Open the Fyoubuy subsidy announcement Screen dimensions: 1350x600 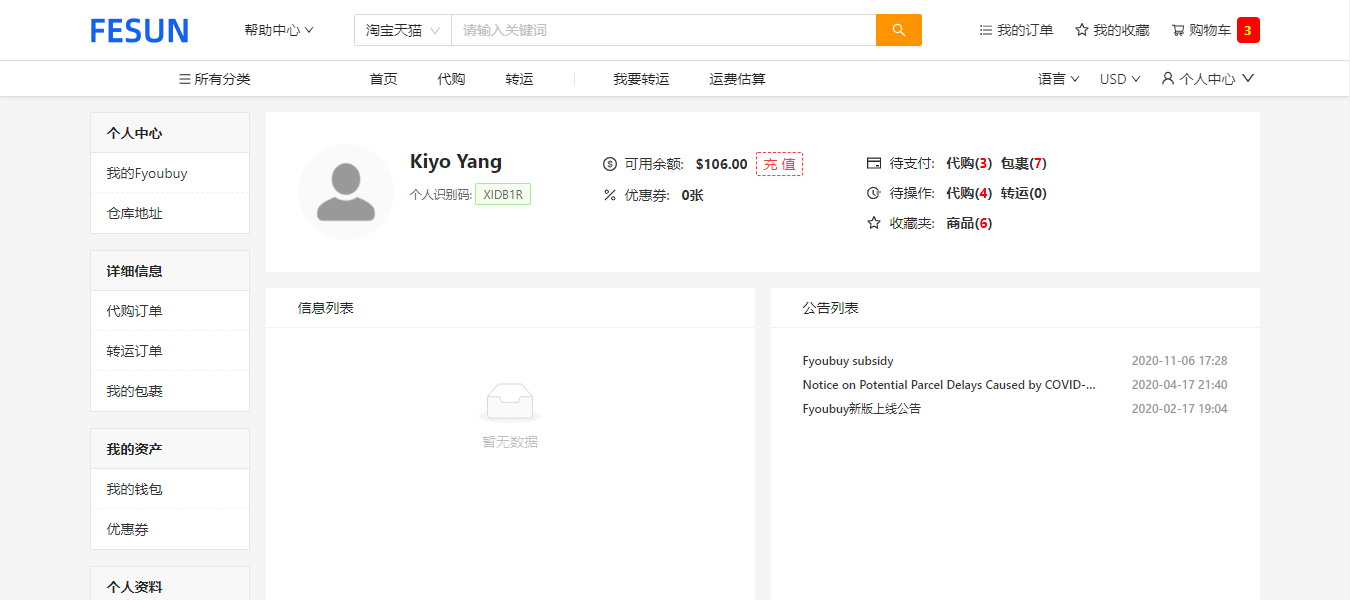(x=848, y=361)
